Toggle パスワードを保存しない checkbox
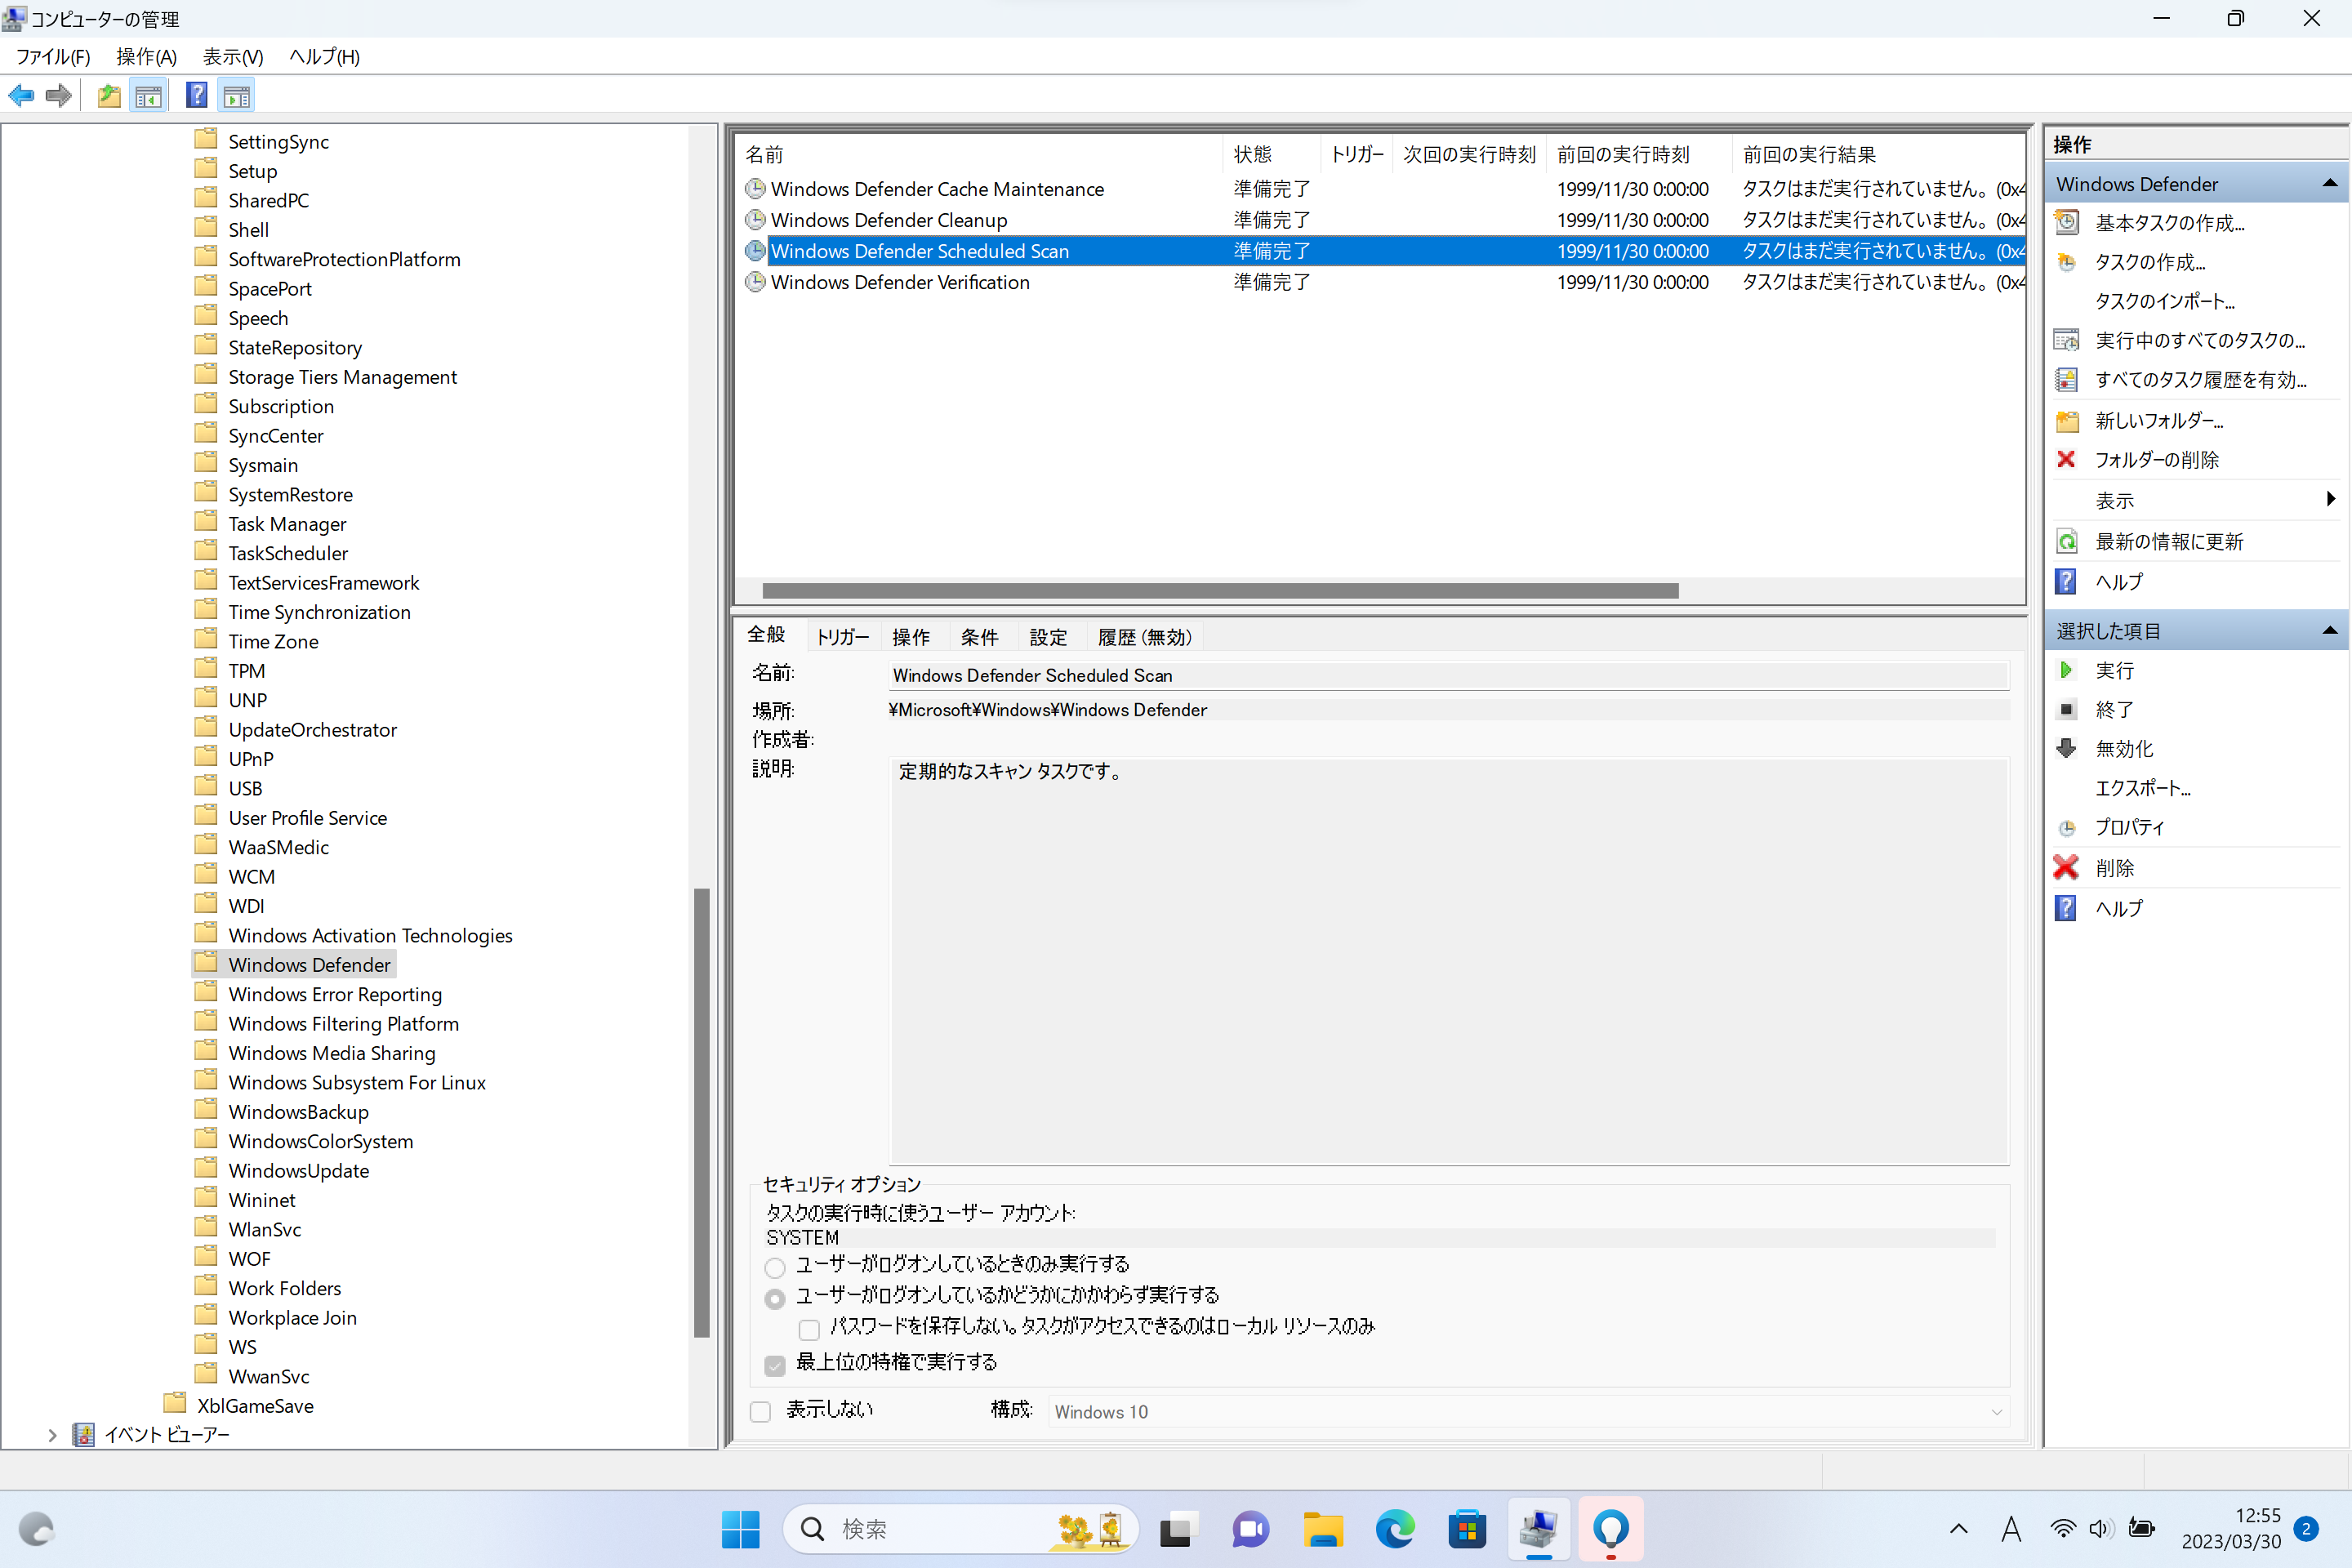This screenshot has height=1568, width=2352. (809, 1330)
